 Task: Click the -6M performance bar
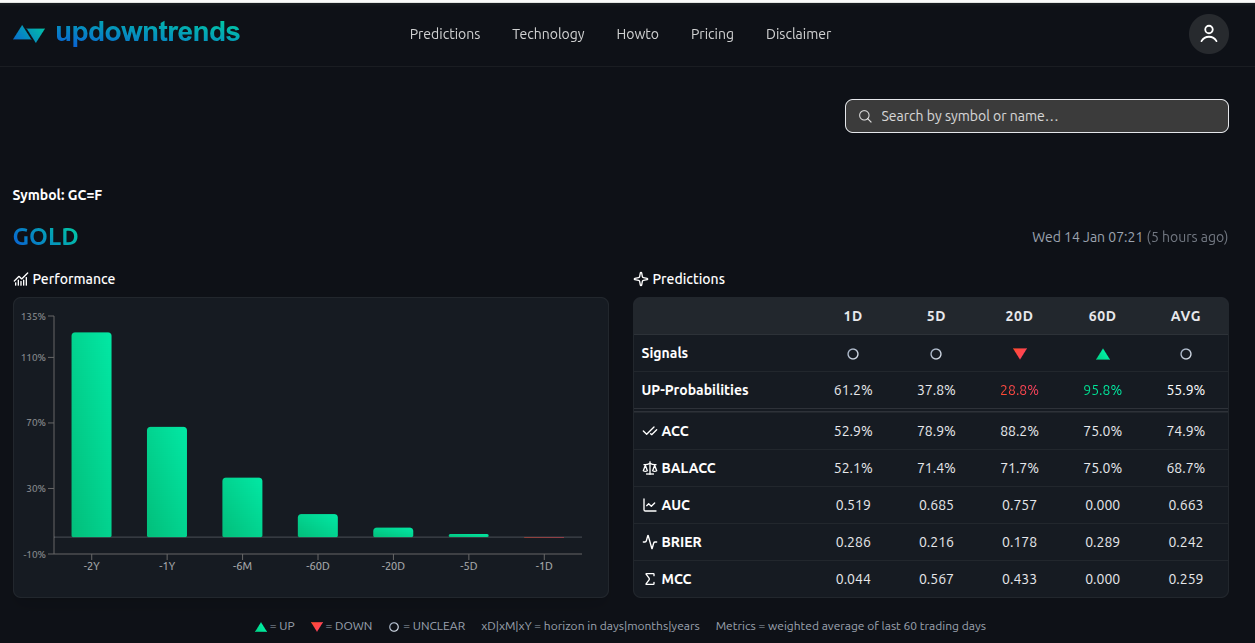(x=242, y=508)
